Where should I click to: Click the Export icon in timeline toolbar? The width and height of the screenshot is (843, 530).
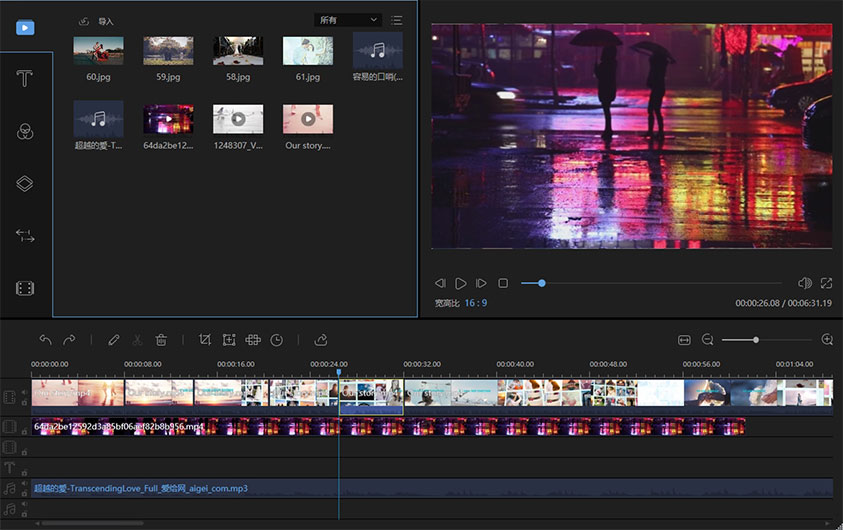point(321,340)
